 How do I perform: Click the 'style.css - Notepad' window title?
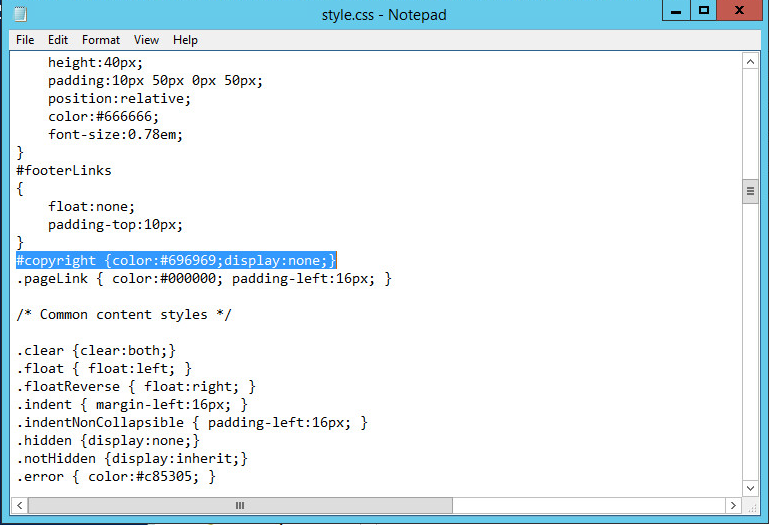tap(384, 15)
